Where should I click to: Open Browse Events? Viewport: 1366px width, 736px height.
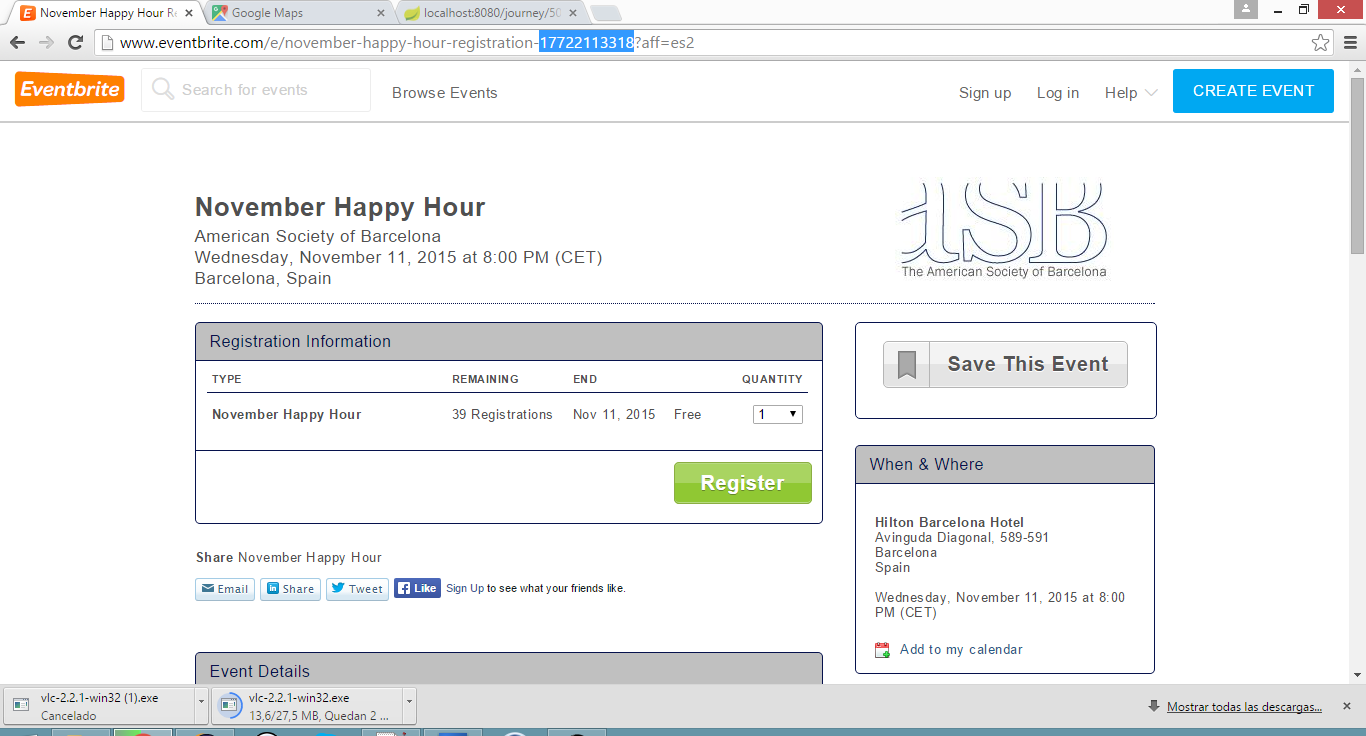[x=444, y=92]
